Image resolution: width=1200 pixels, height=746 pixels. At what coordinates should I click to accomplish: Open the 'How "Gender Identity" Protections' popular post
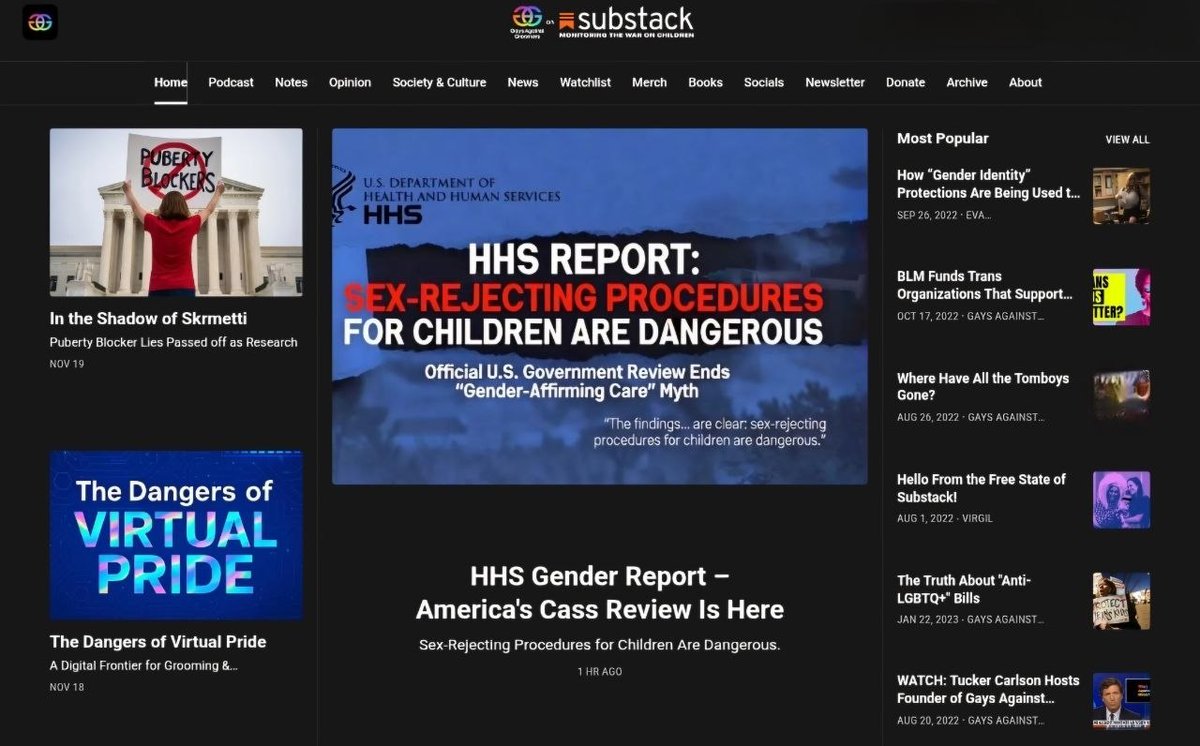(988, 184)
